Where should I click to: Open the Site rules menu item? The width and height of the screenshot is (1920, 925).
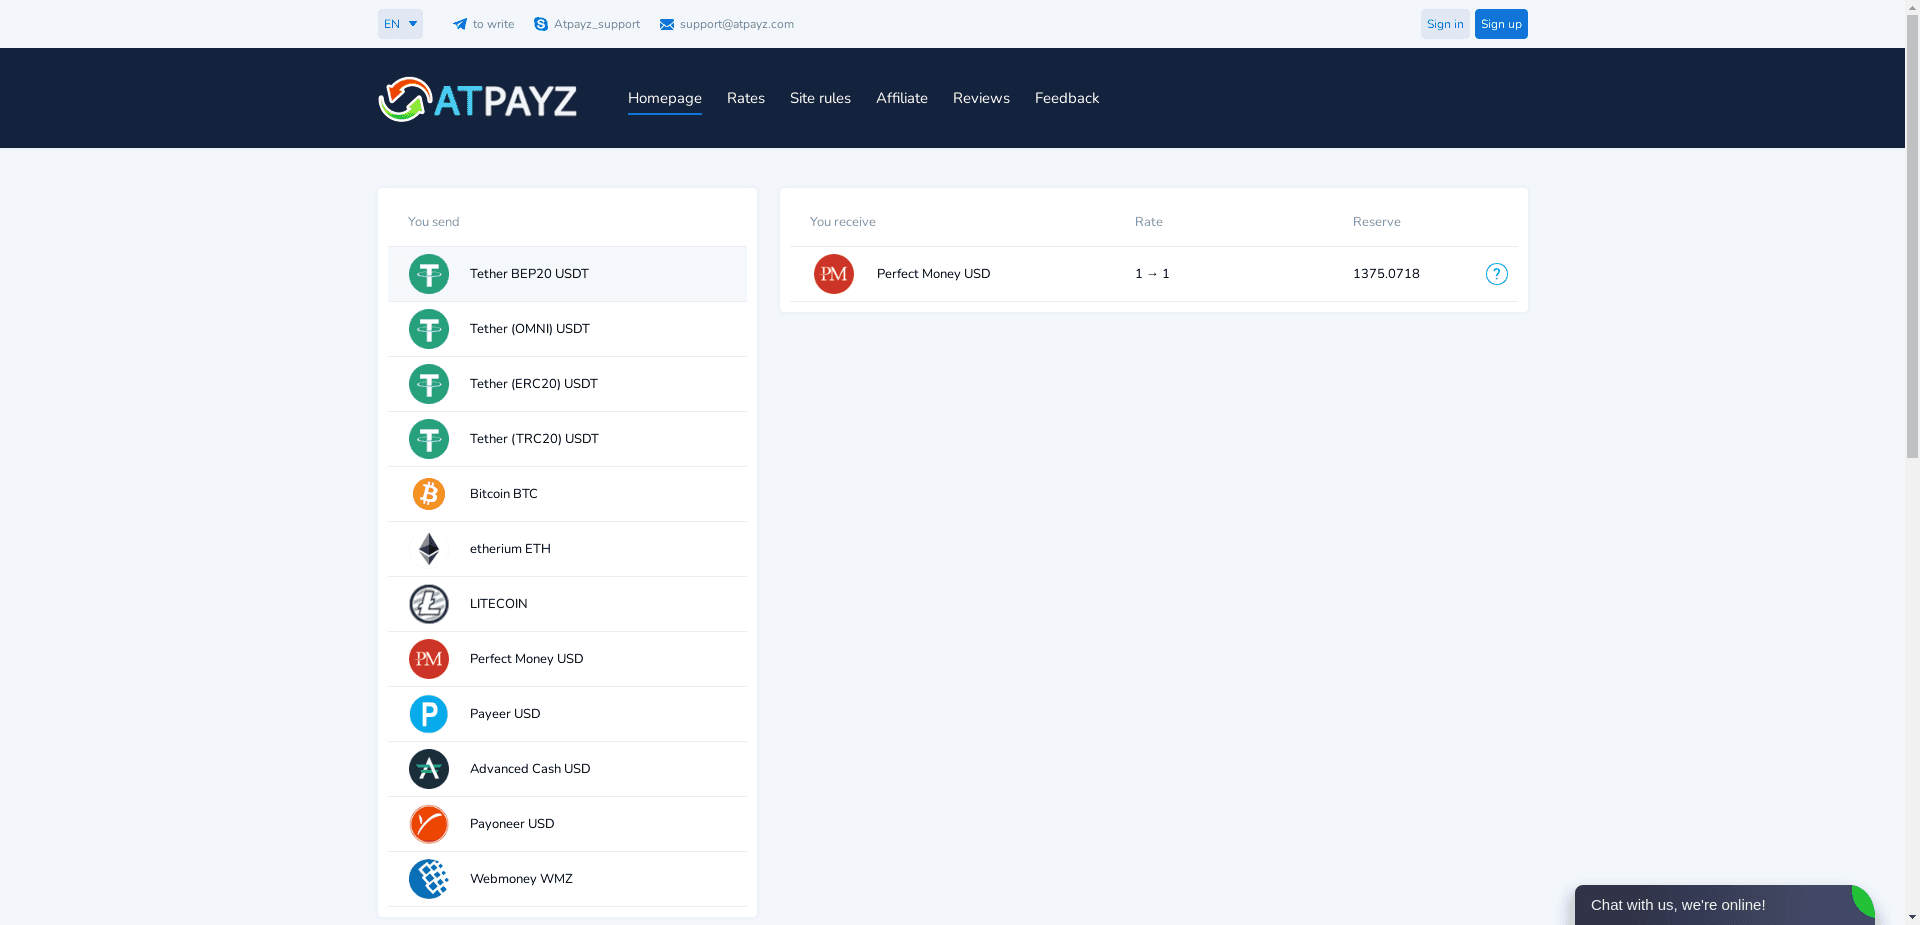tap(820, 98)
